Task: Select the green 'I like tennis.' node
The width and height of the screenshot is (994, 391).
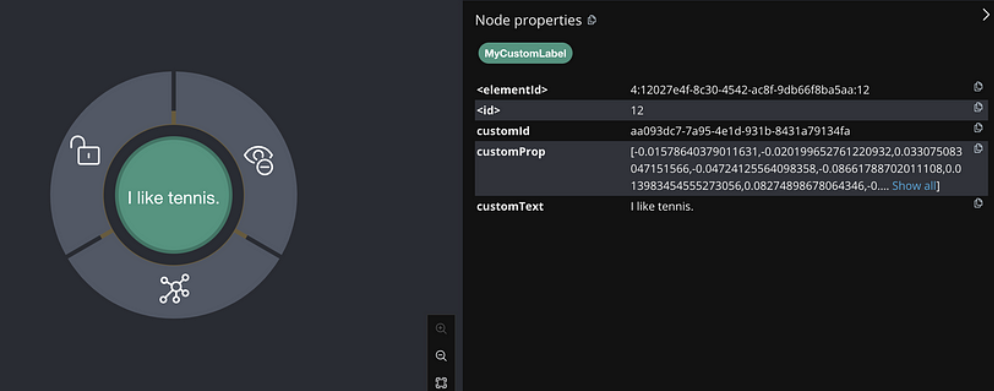Action: (174, 195)
